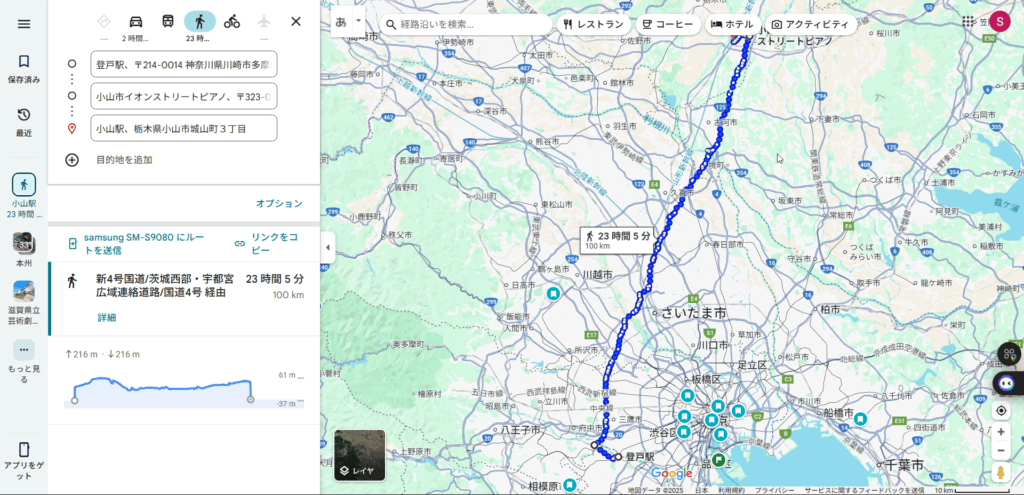1024x495 pixels.
Task: Open the input method dropdown arrow
Action: (x=358, y=22)
